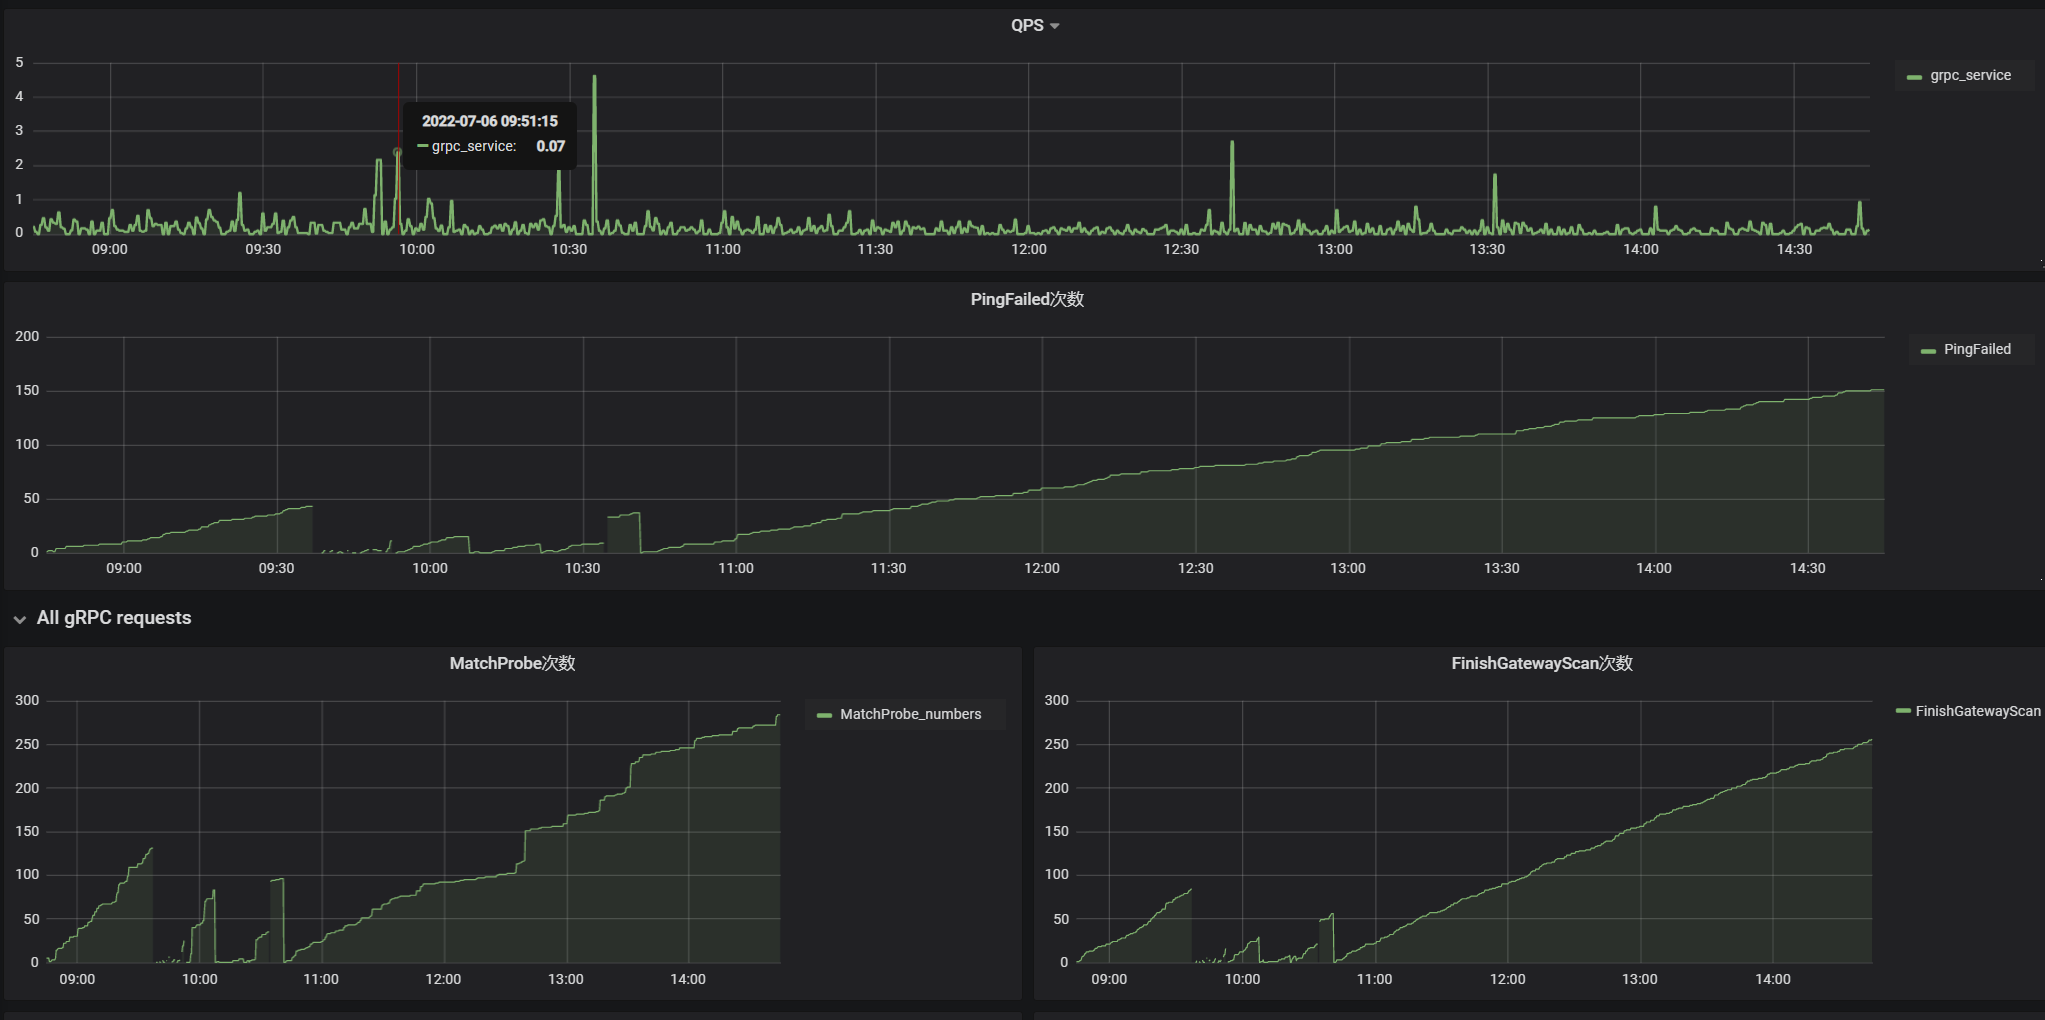The image size is (2045, 1020).
Task: Toggle grpc_service series in QPS legend
Action: [1970, 75]
